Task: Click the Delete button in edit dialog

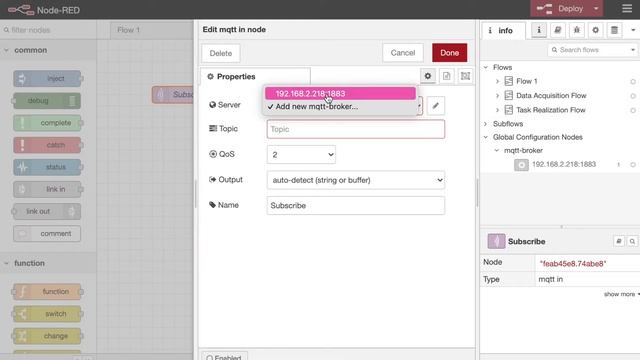Action: (221, 53)
